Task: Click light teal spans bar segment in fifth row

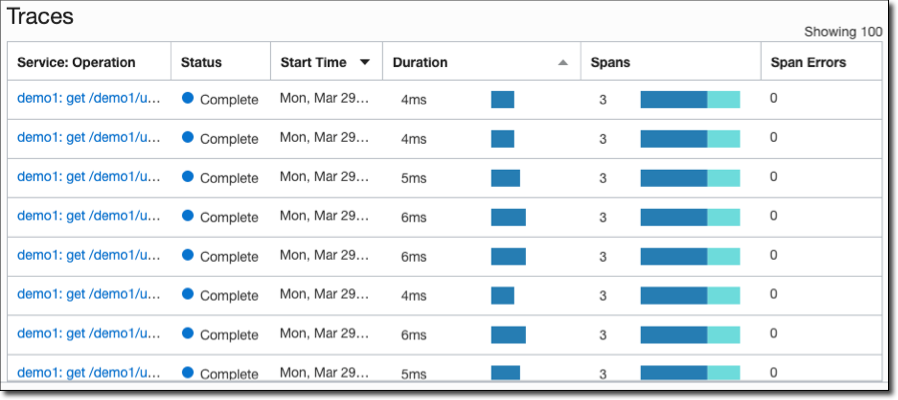Action: pyautogui.click(x=723, y=256)
